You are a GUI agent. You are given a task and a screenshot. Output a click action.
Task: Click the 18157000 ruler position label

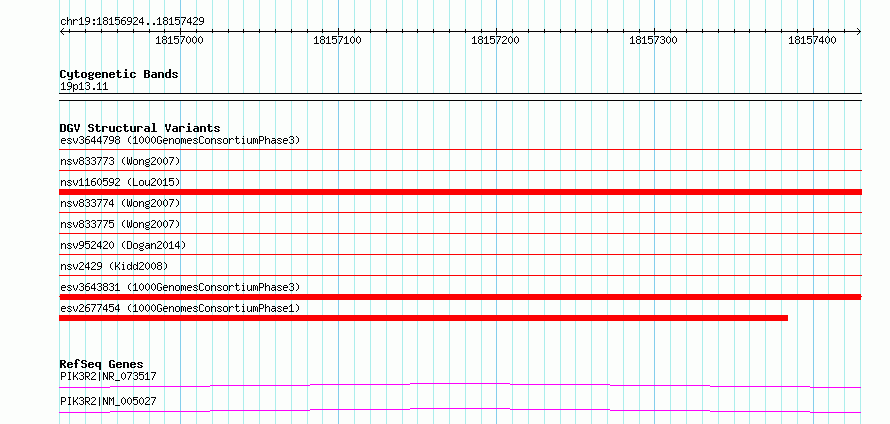tap(179, 41)
